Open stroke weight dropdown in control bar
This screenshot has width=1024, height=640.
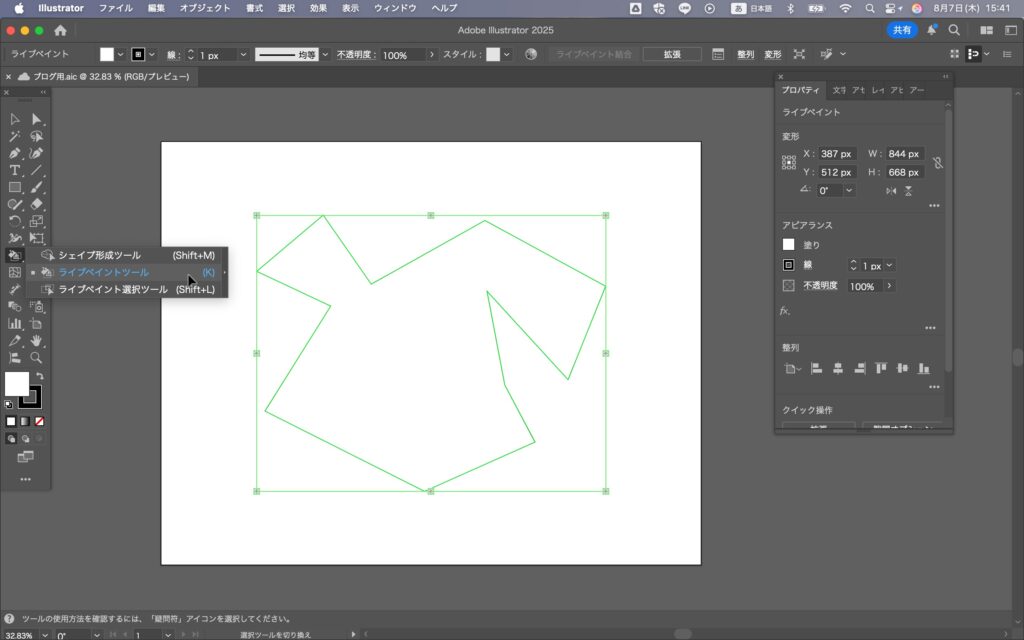tap(243, 55)
